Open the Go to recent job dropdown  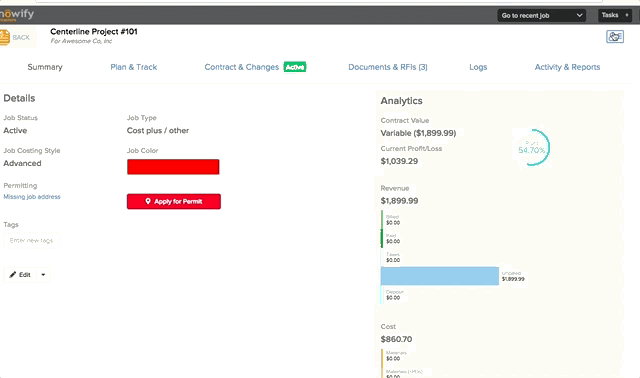click(541, 16)
